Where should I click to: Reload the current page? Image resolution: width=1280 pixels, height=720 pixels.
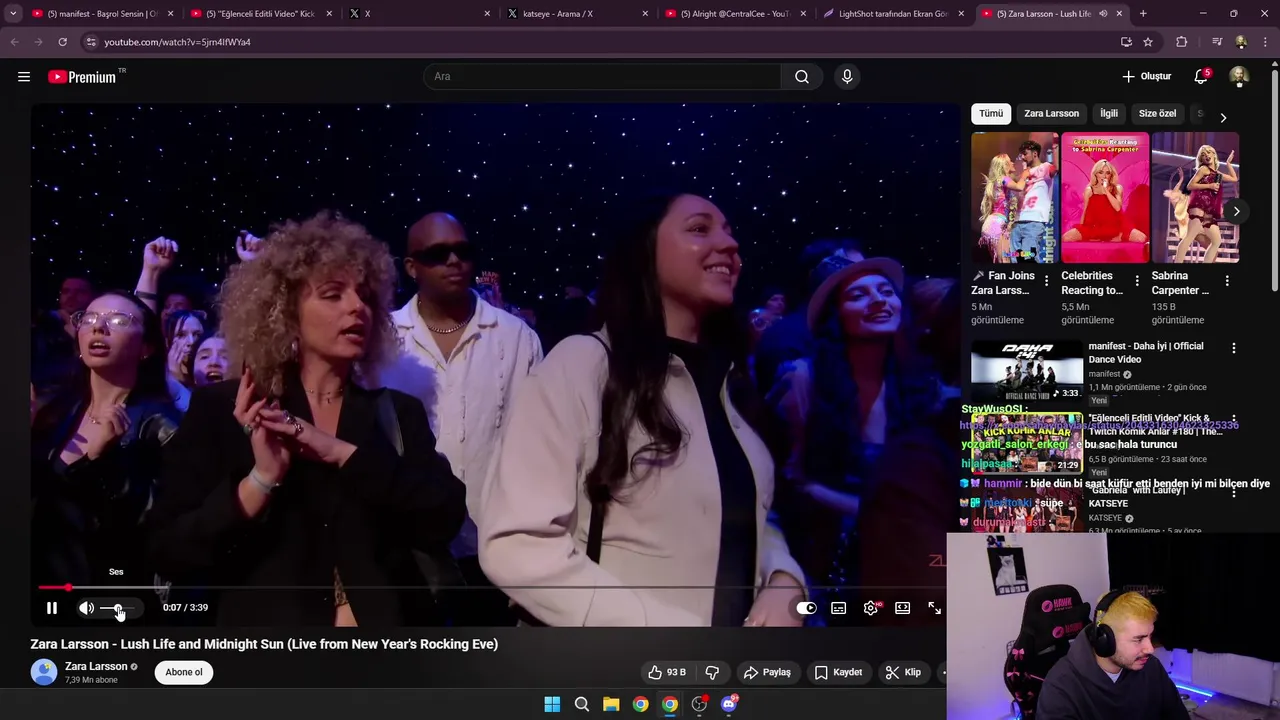[x=62, y=42]
